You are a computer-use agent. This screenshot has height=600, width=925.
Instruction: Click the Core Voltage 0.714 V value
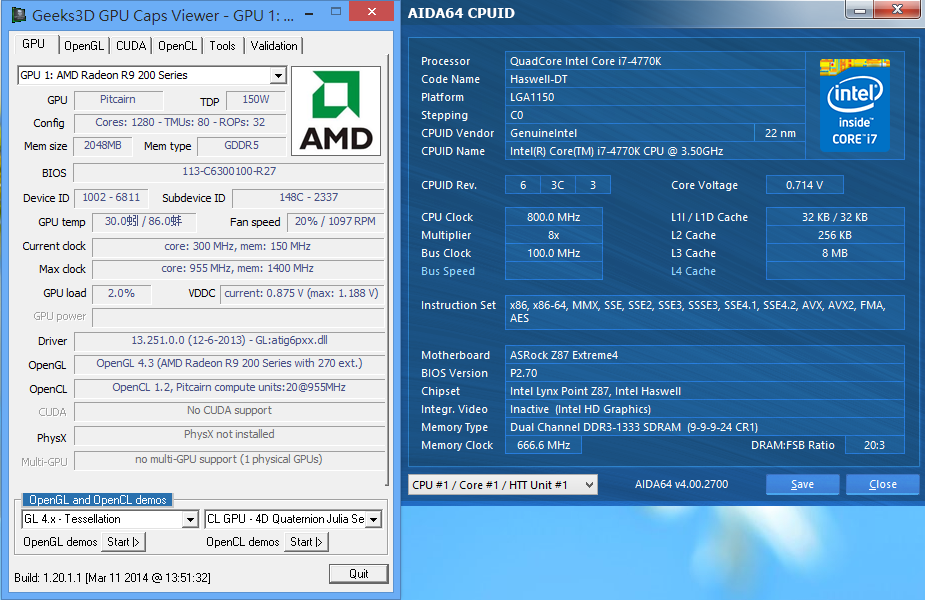(805, 185)
